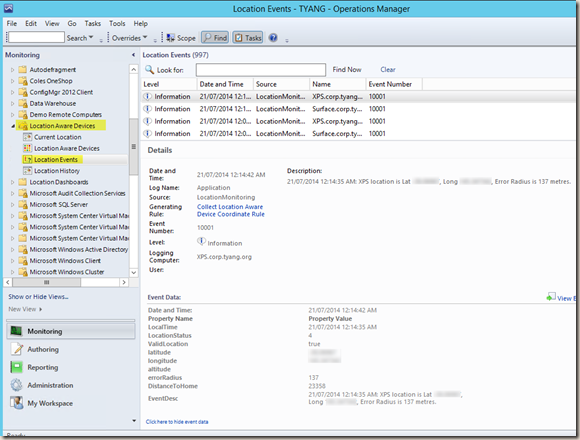Open Help via the blue question icon
Image resolution: width=580 pixels, height=440 pixels.
pos(273,38)
